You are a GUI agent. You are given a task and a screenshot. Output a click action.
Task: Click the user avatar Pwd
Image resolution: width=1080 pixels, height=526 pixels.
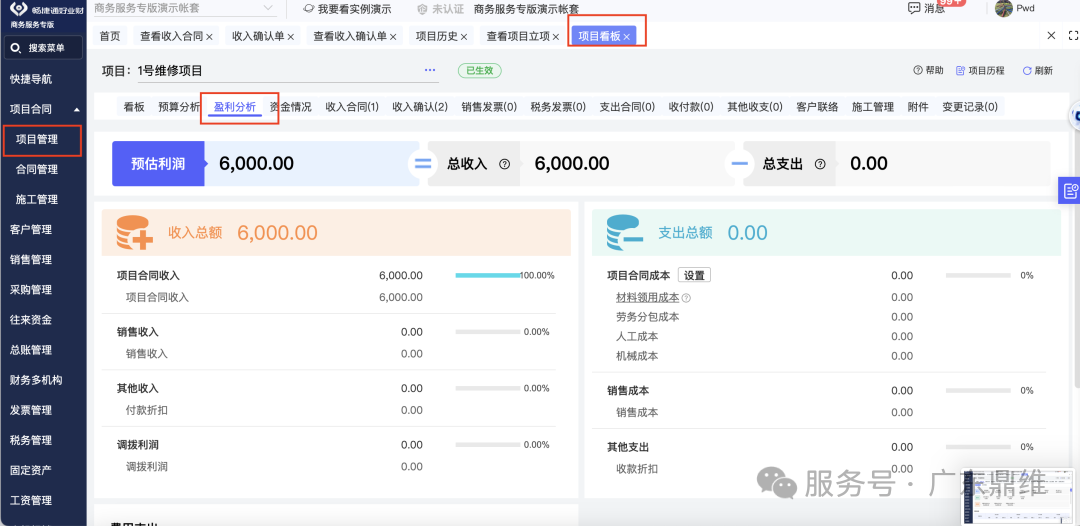(1004, 8)
